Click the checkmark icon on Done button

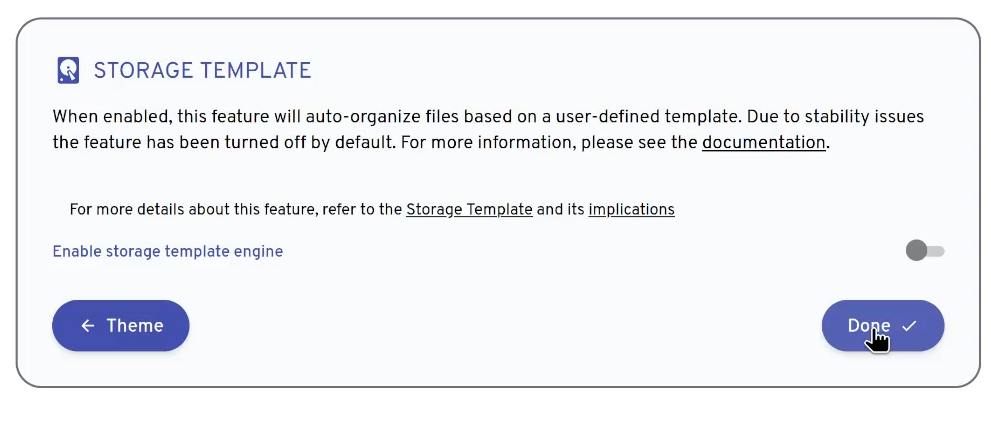(x=909, y=325)
